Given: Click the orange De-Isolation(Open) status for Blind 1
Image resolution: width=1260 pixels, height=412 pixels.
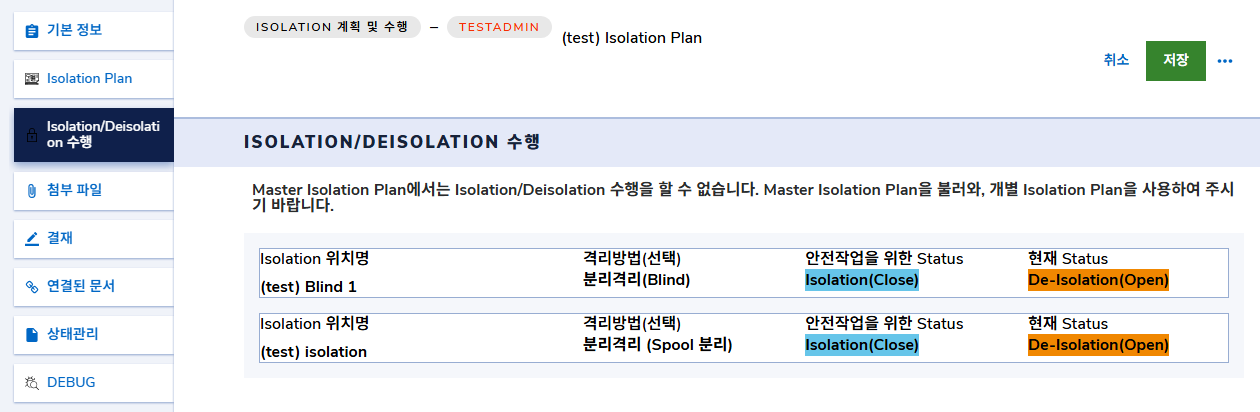Looking at the screenshot, I should pos(1097,280).
